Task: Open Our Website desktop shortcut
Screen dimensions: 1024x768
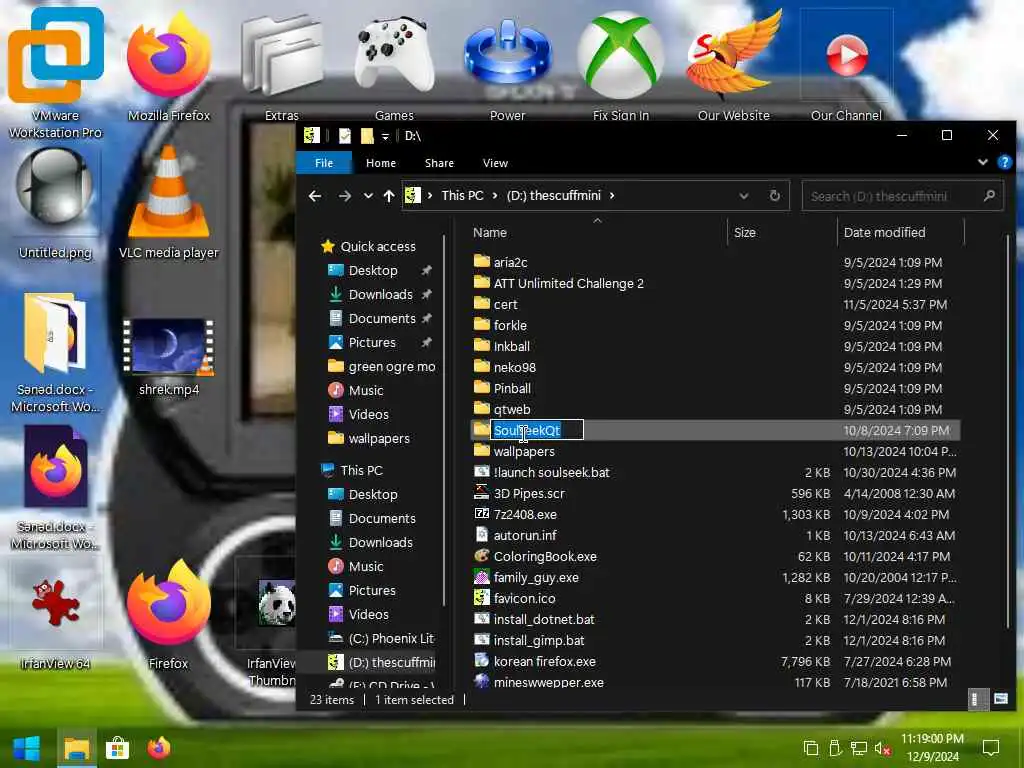Action: coord(733,65)
